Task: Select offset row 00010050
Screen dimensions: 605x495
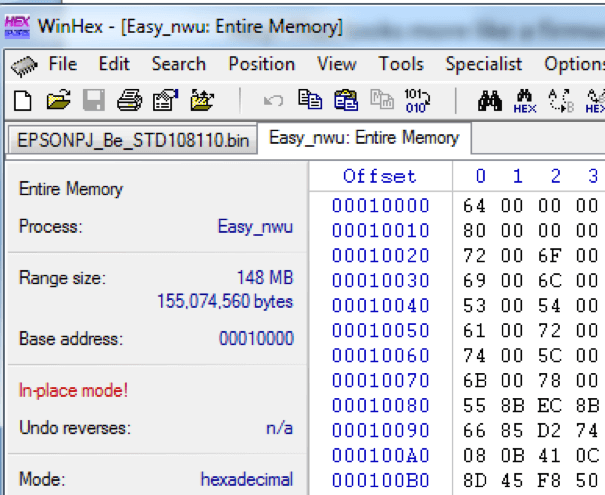Action: (380, 330)
